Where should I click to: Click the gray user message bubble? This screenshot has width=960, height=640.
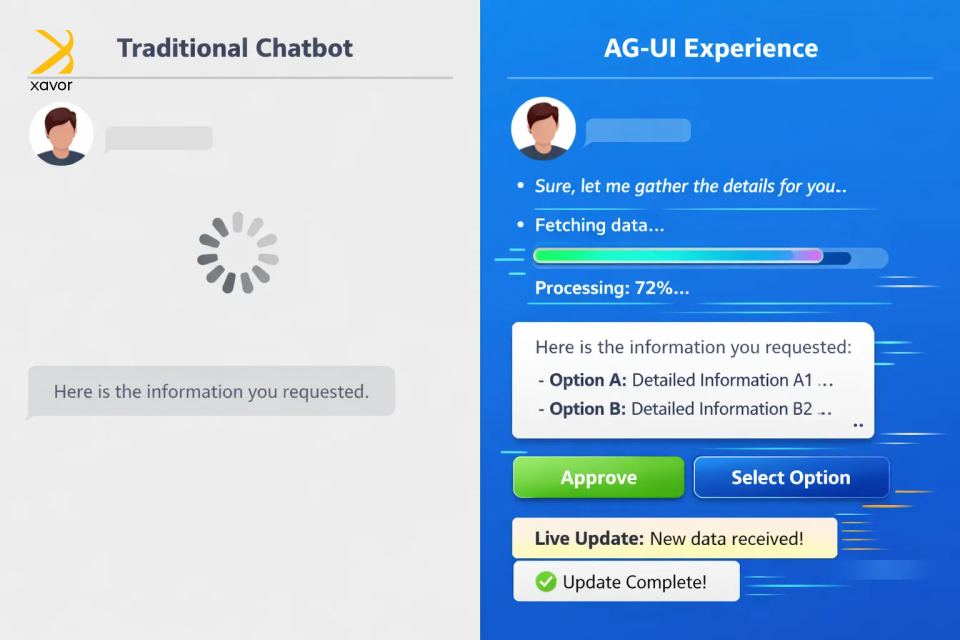click(x=159, y=138)
